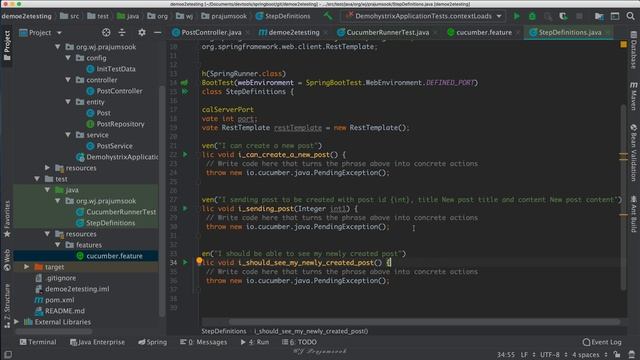Click the read-only lock status icon
Image resolution: width=640 pixels, height=360 pixels.
tap(617, 354)
